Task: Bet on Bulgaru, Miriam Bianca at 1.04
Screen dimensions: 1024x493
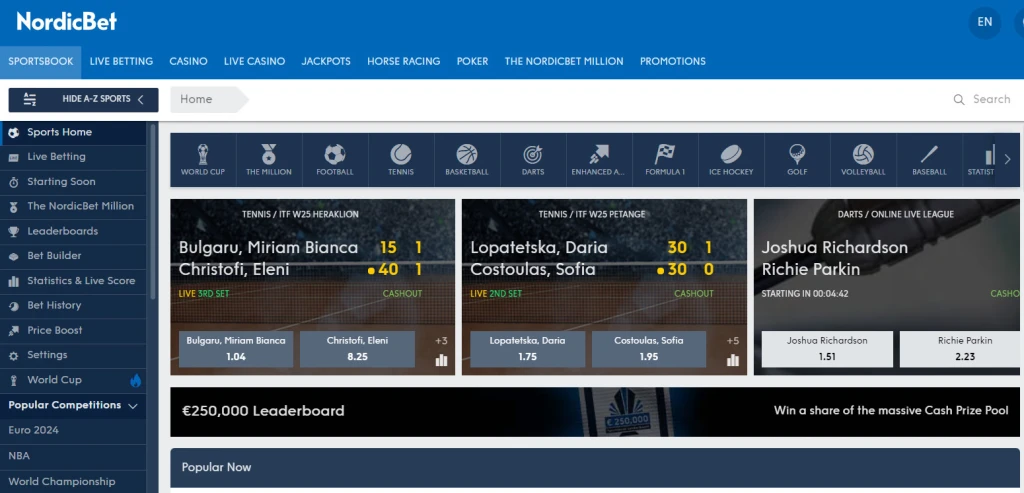Action: 236,349
